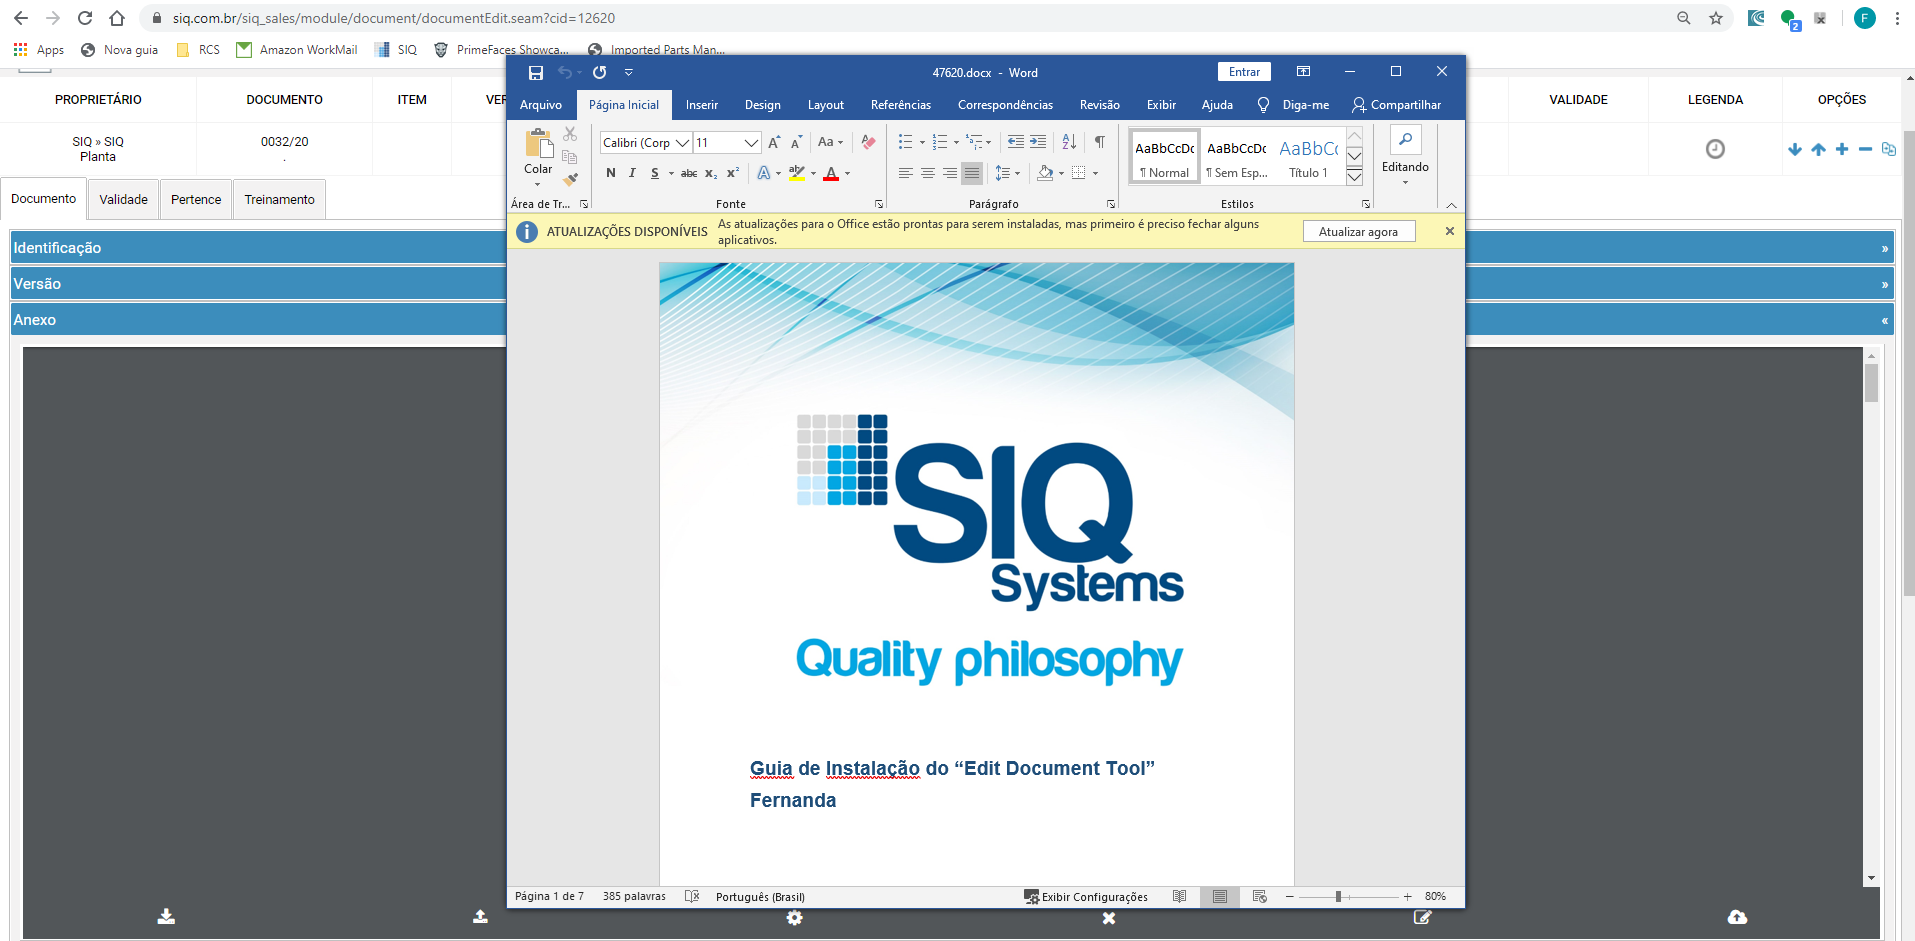Sort text with the A-Z sort icon
Image resolution: width=1915 pixels, height=941 pixels.
(x=1069, y=143)
